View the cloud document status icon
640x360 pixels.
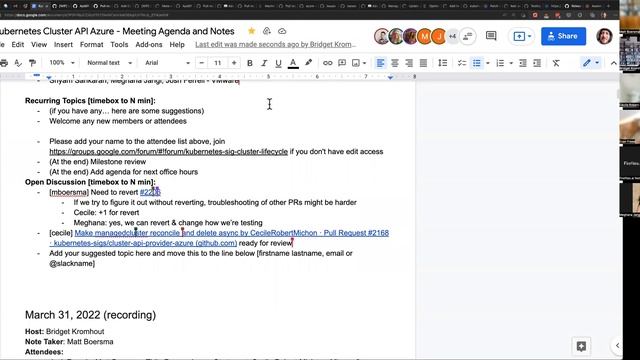click(282, 31)
